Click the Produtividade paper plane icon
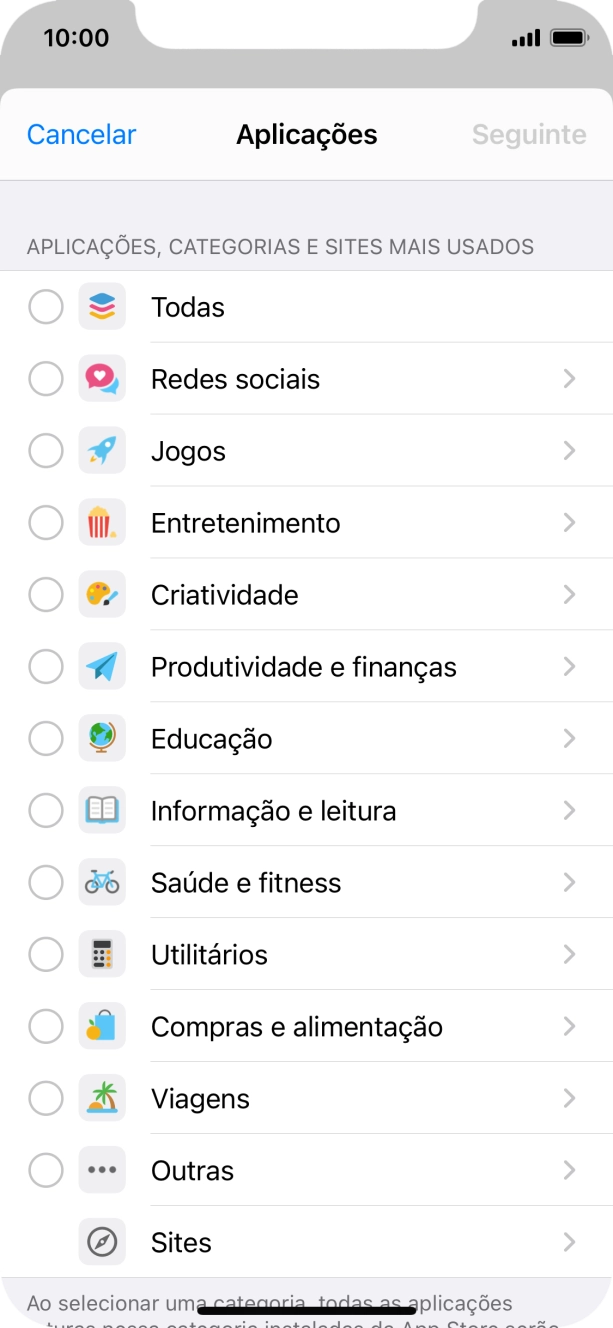The width and height of the screenshot is (613, 1328). click(102, 667)
